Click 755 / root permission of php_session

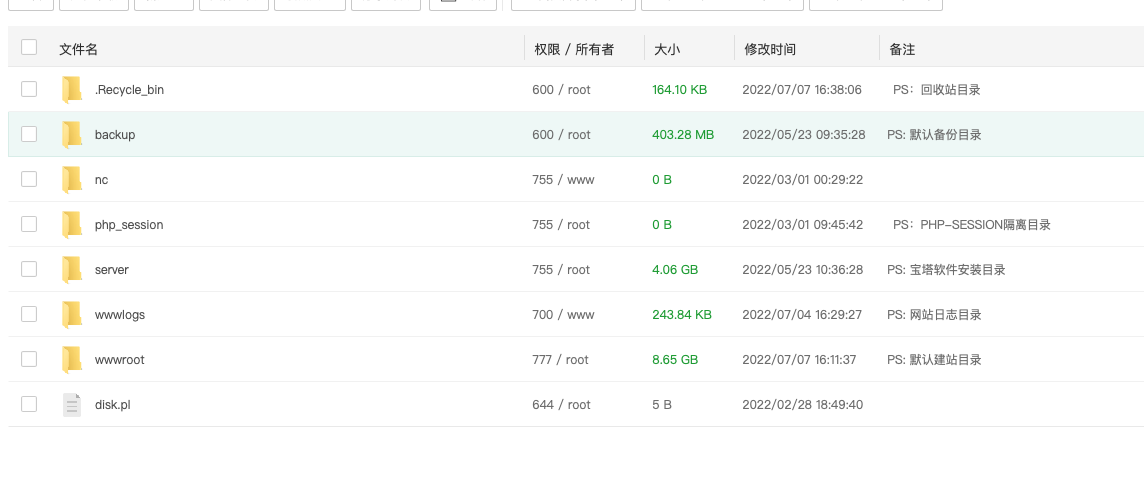pyautogui.click(x=561, y=225)
